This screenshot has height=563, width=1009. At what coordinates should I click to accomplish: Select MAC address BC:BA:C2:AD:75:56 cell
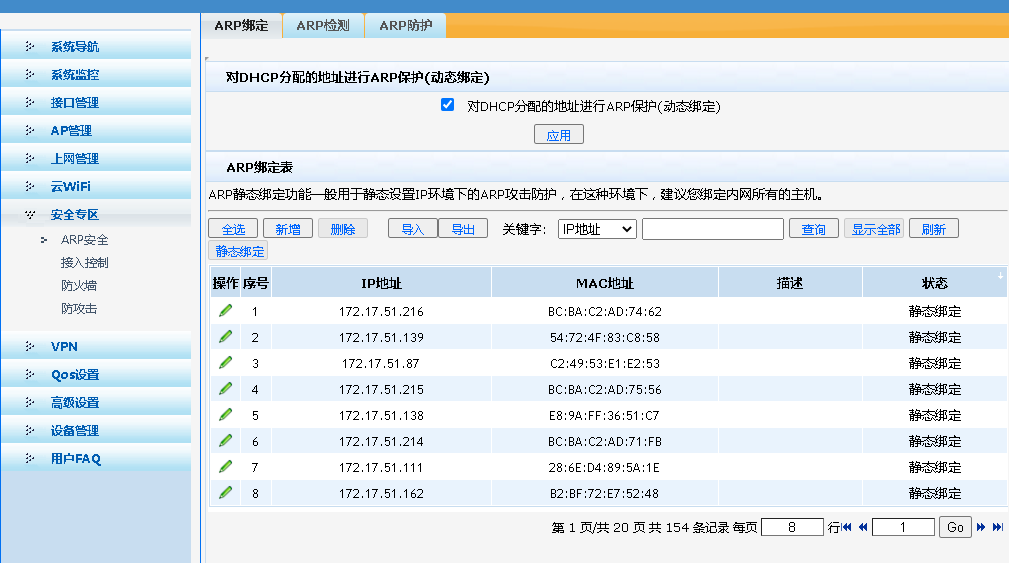(605, 389)
